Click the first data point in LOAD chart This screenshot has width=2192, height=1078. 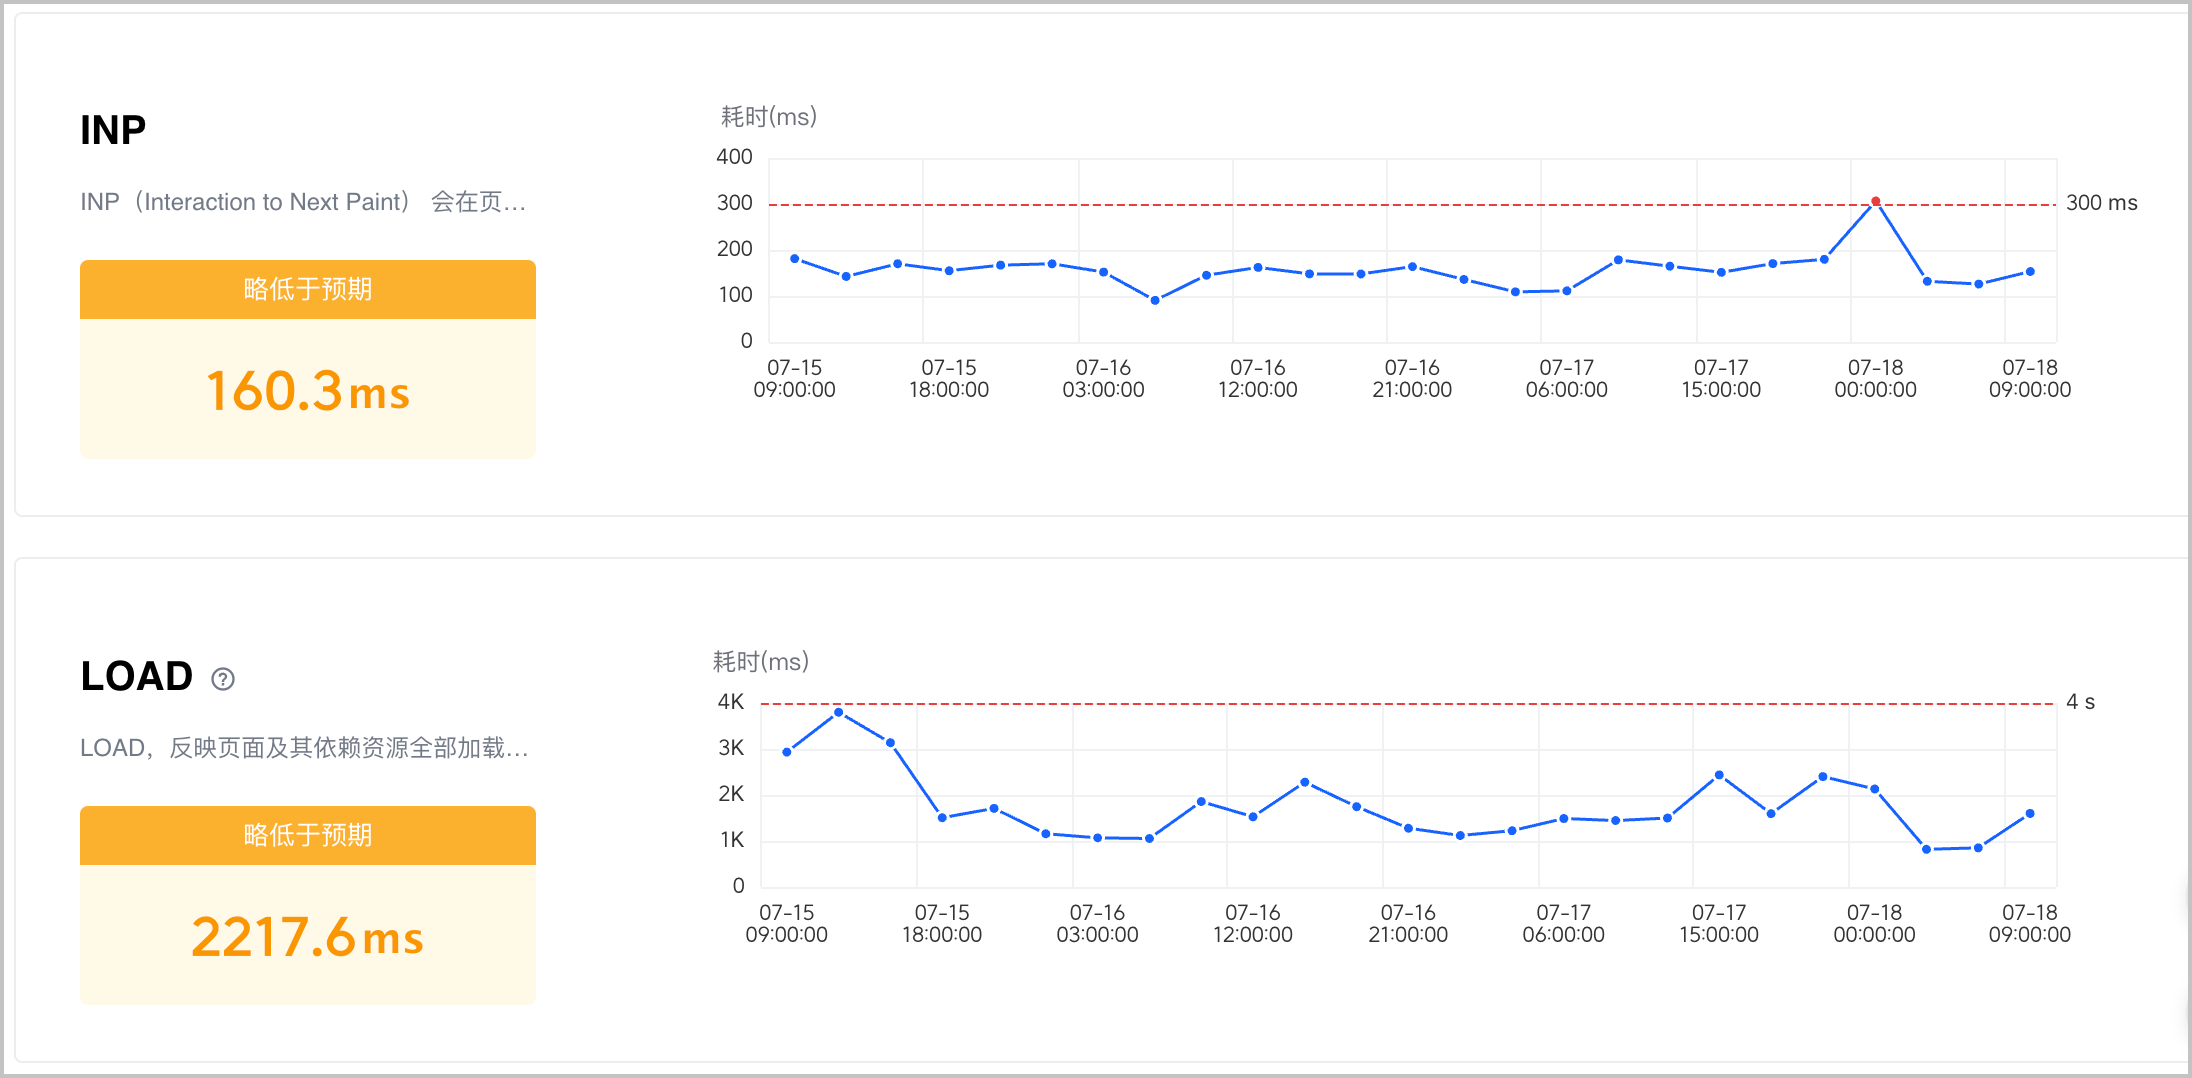point(787,752)
